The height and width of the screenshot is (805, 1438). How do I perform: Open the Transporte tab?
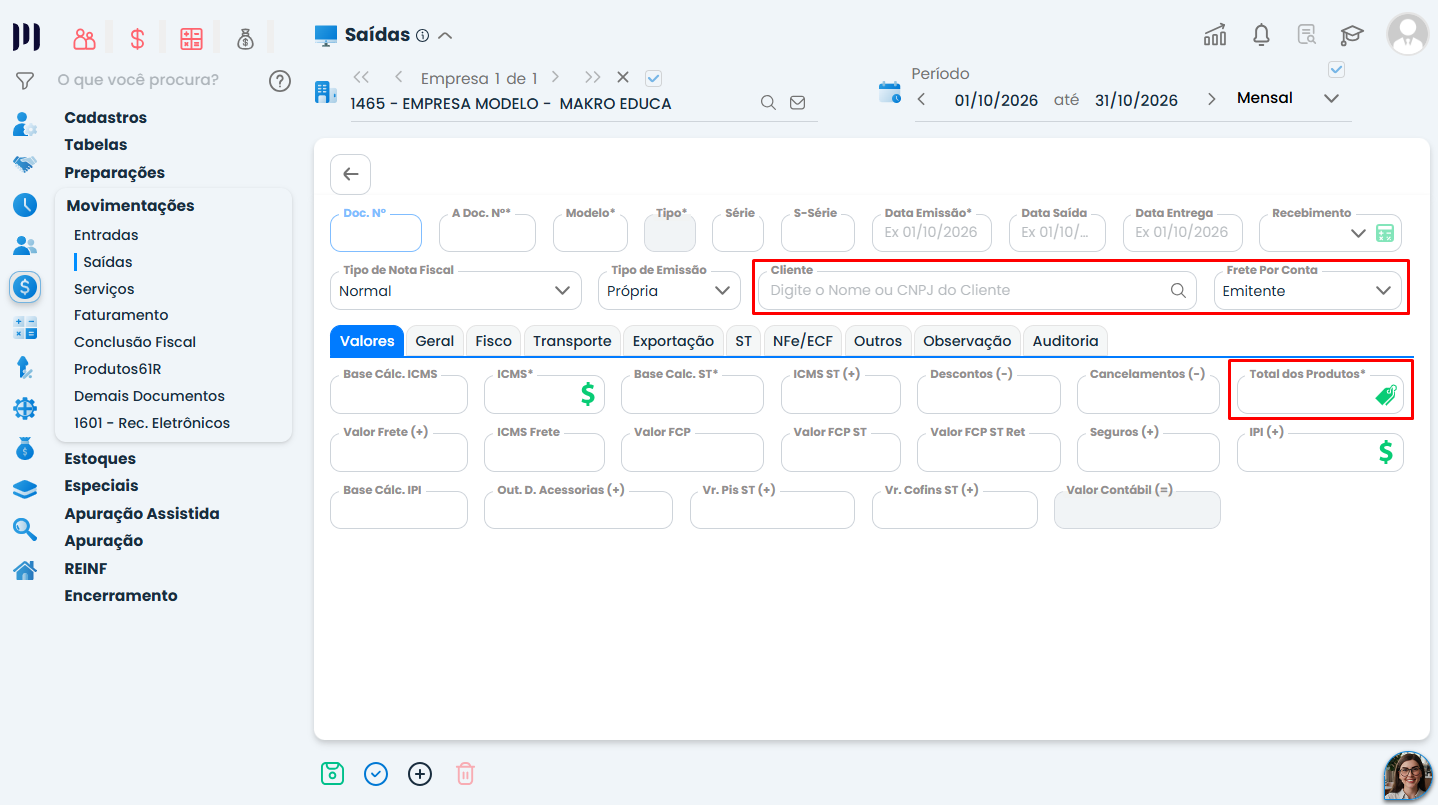click(572, 341)
